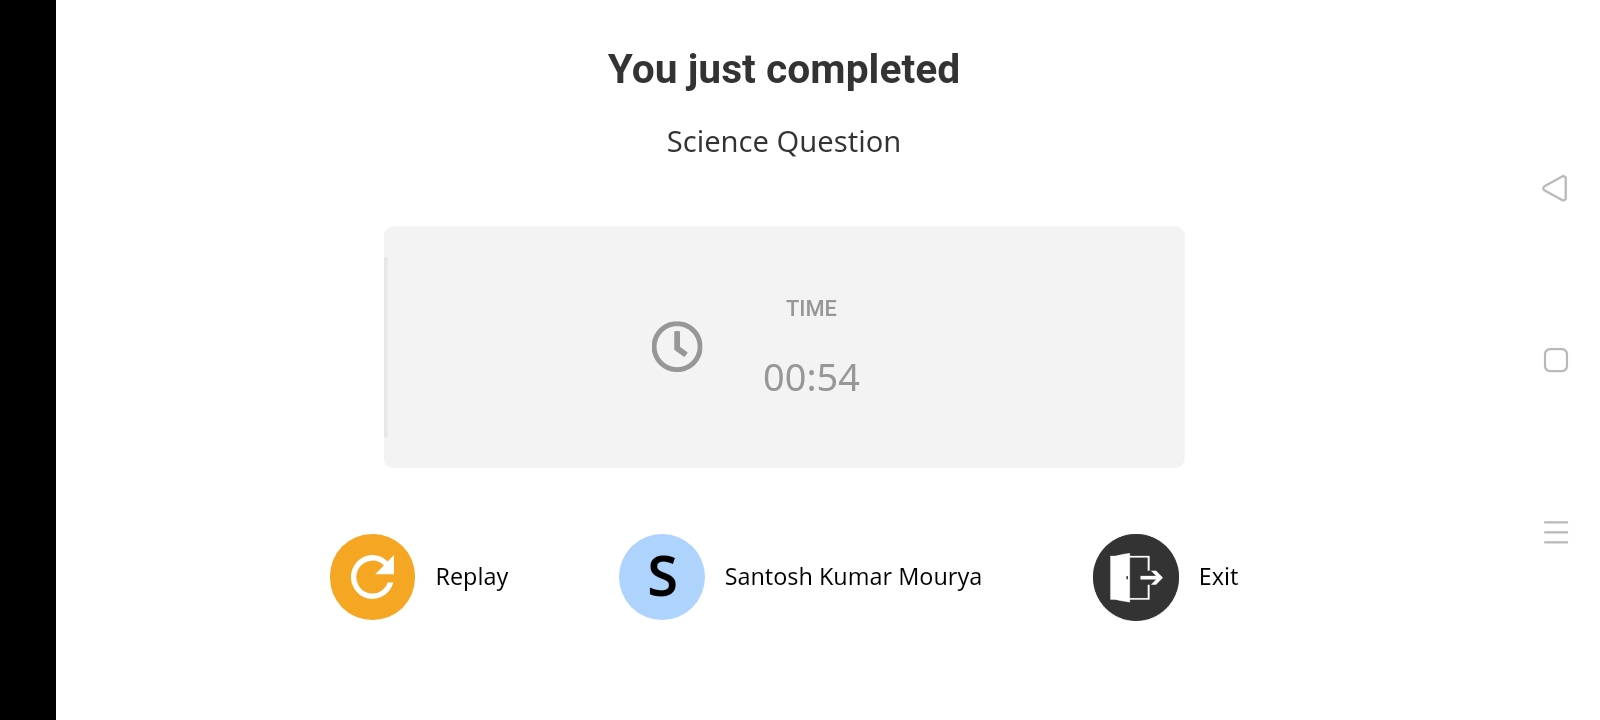Click the 00:54 elapsed time value
The width and height of the screenshot is (1600, 720).
[x=811, y=378]
